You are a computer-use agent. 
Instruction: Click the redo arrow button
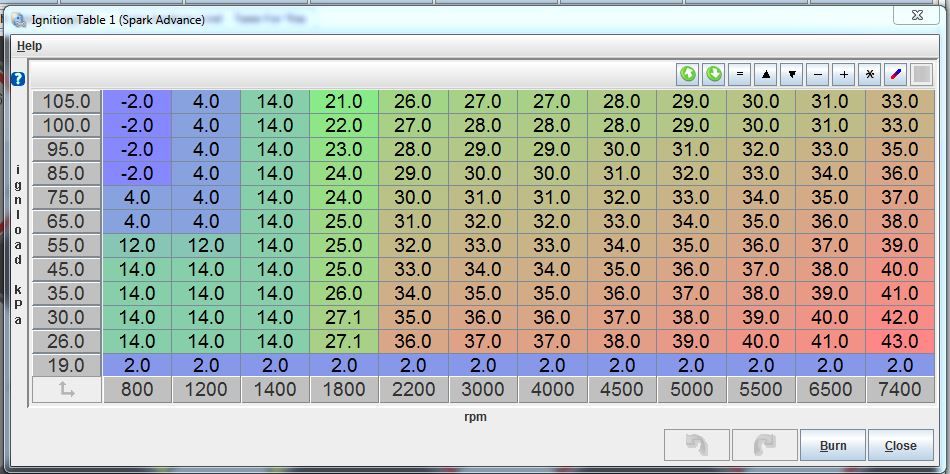(765, 446)
